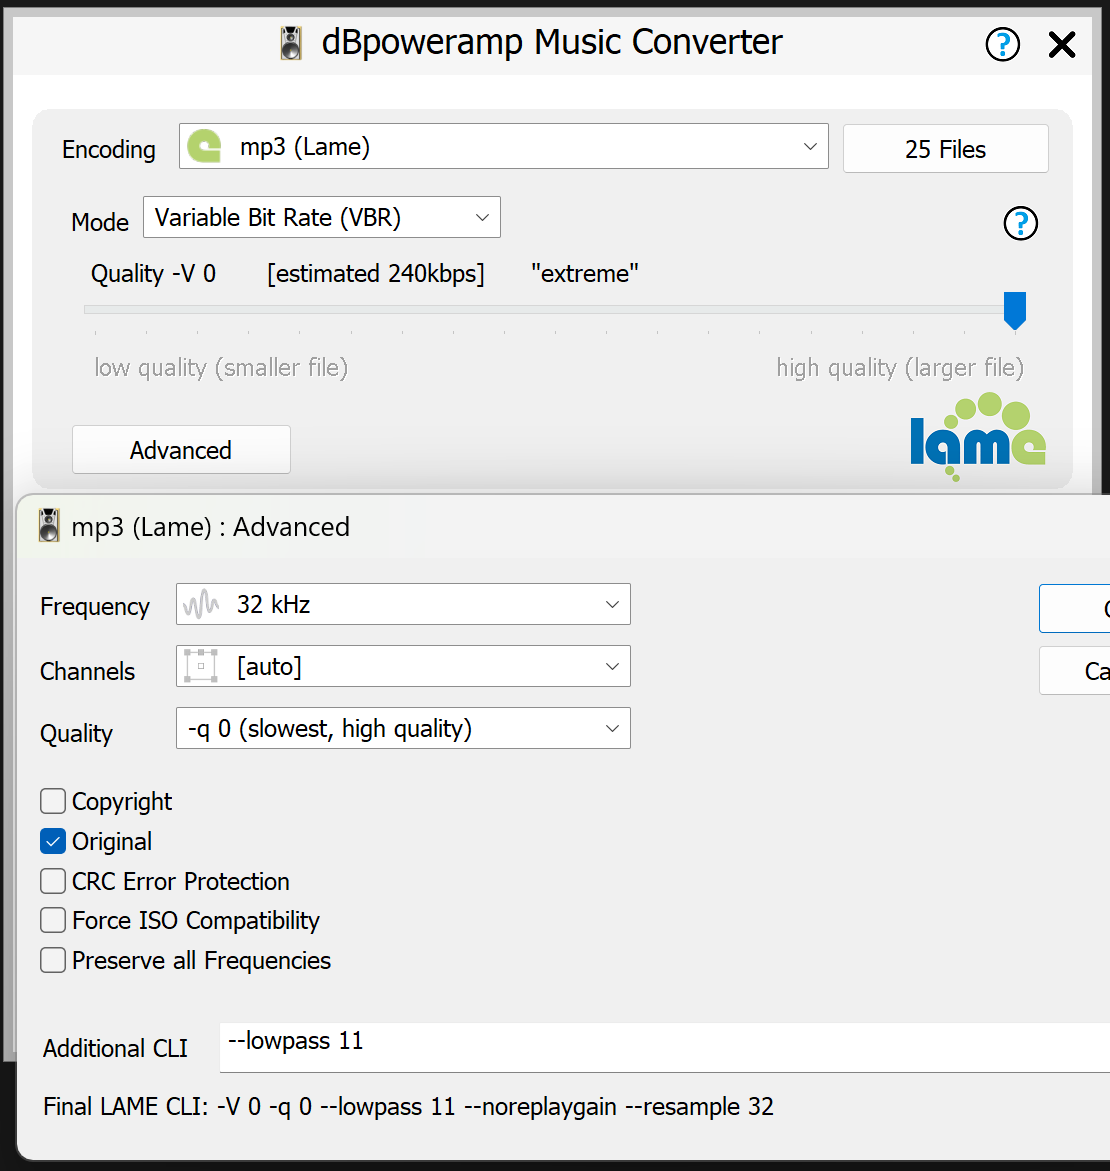Image resolution: width=1110 pixels, height=1171 pixels.
Task: Click the waveform icon in Frequency box
Action: (x=201, y=605)
